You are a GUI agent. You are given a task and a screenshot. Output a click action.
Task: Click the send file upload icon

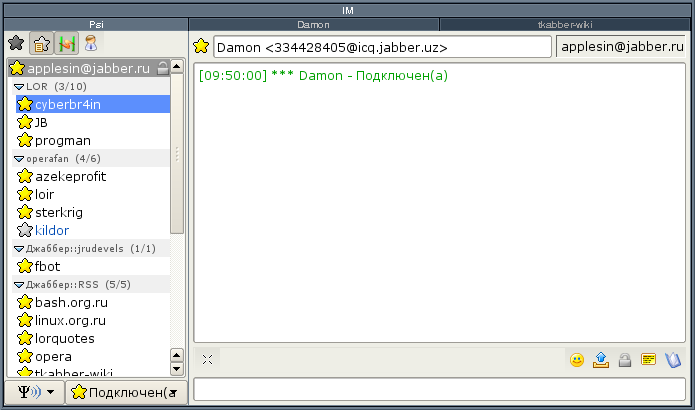pos(601,360)
